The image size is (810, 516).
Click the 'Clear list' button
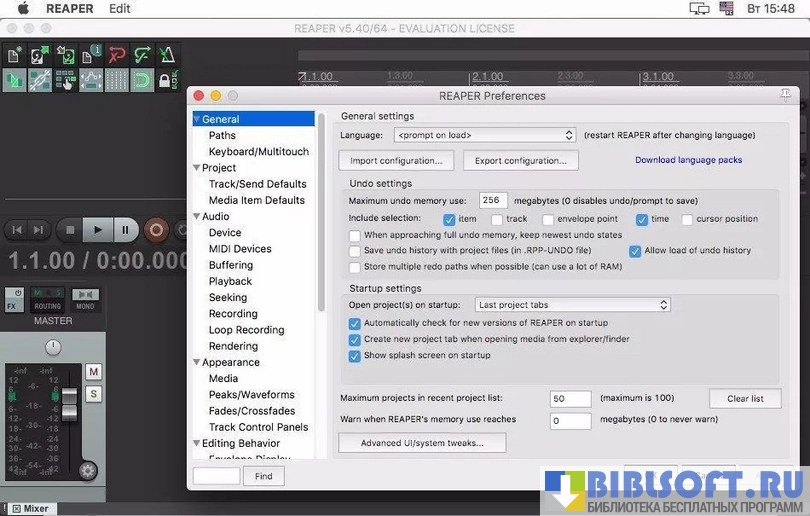745,399
